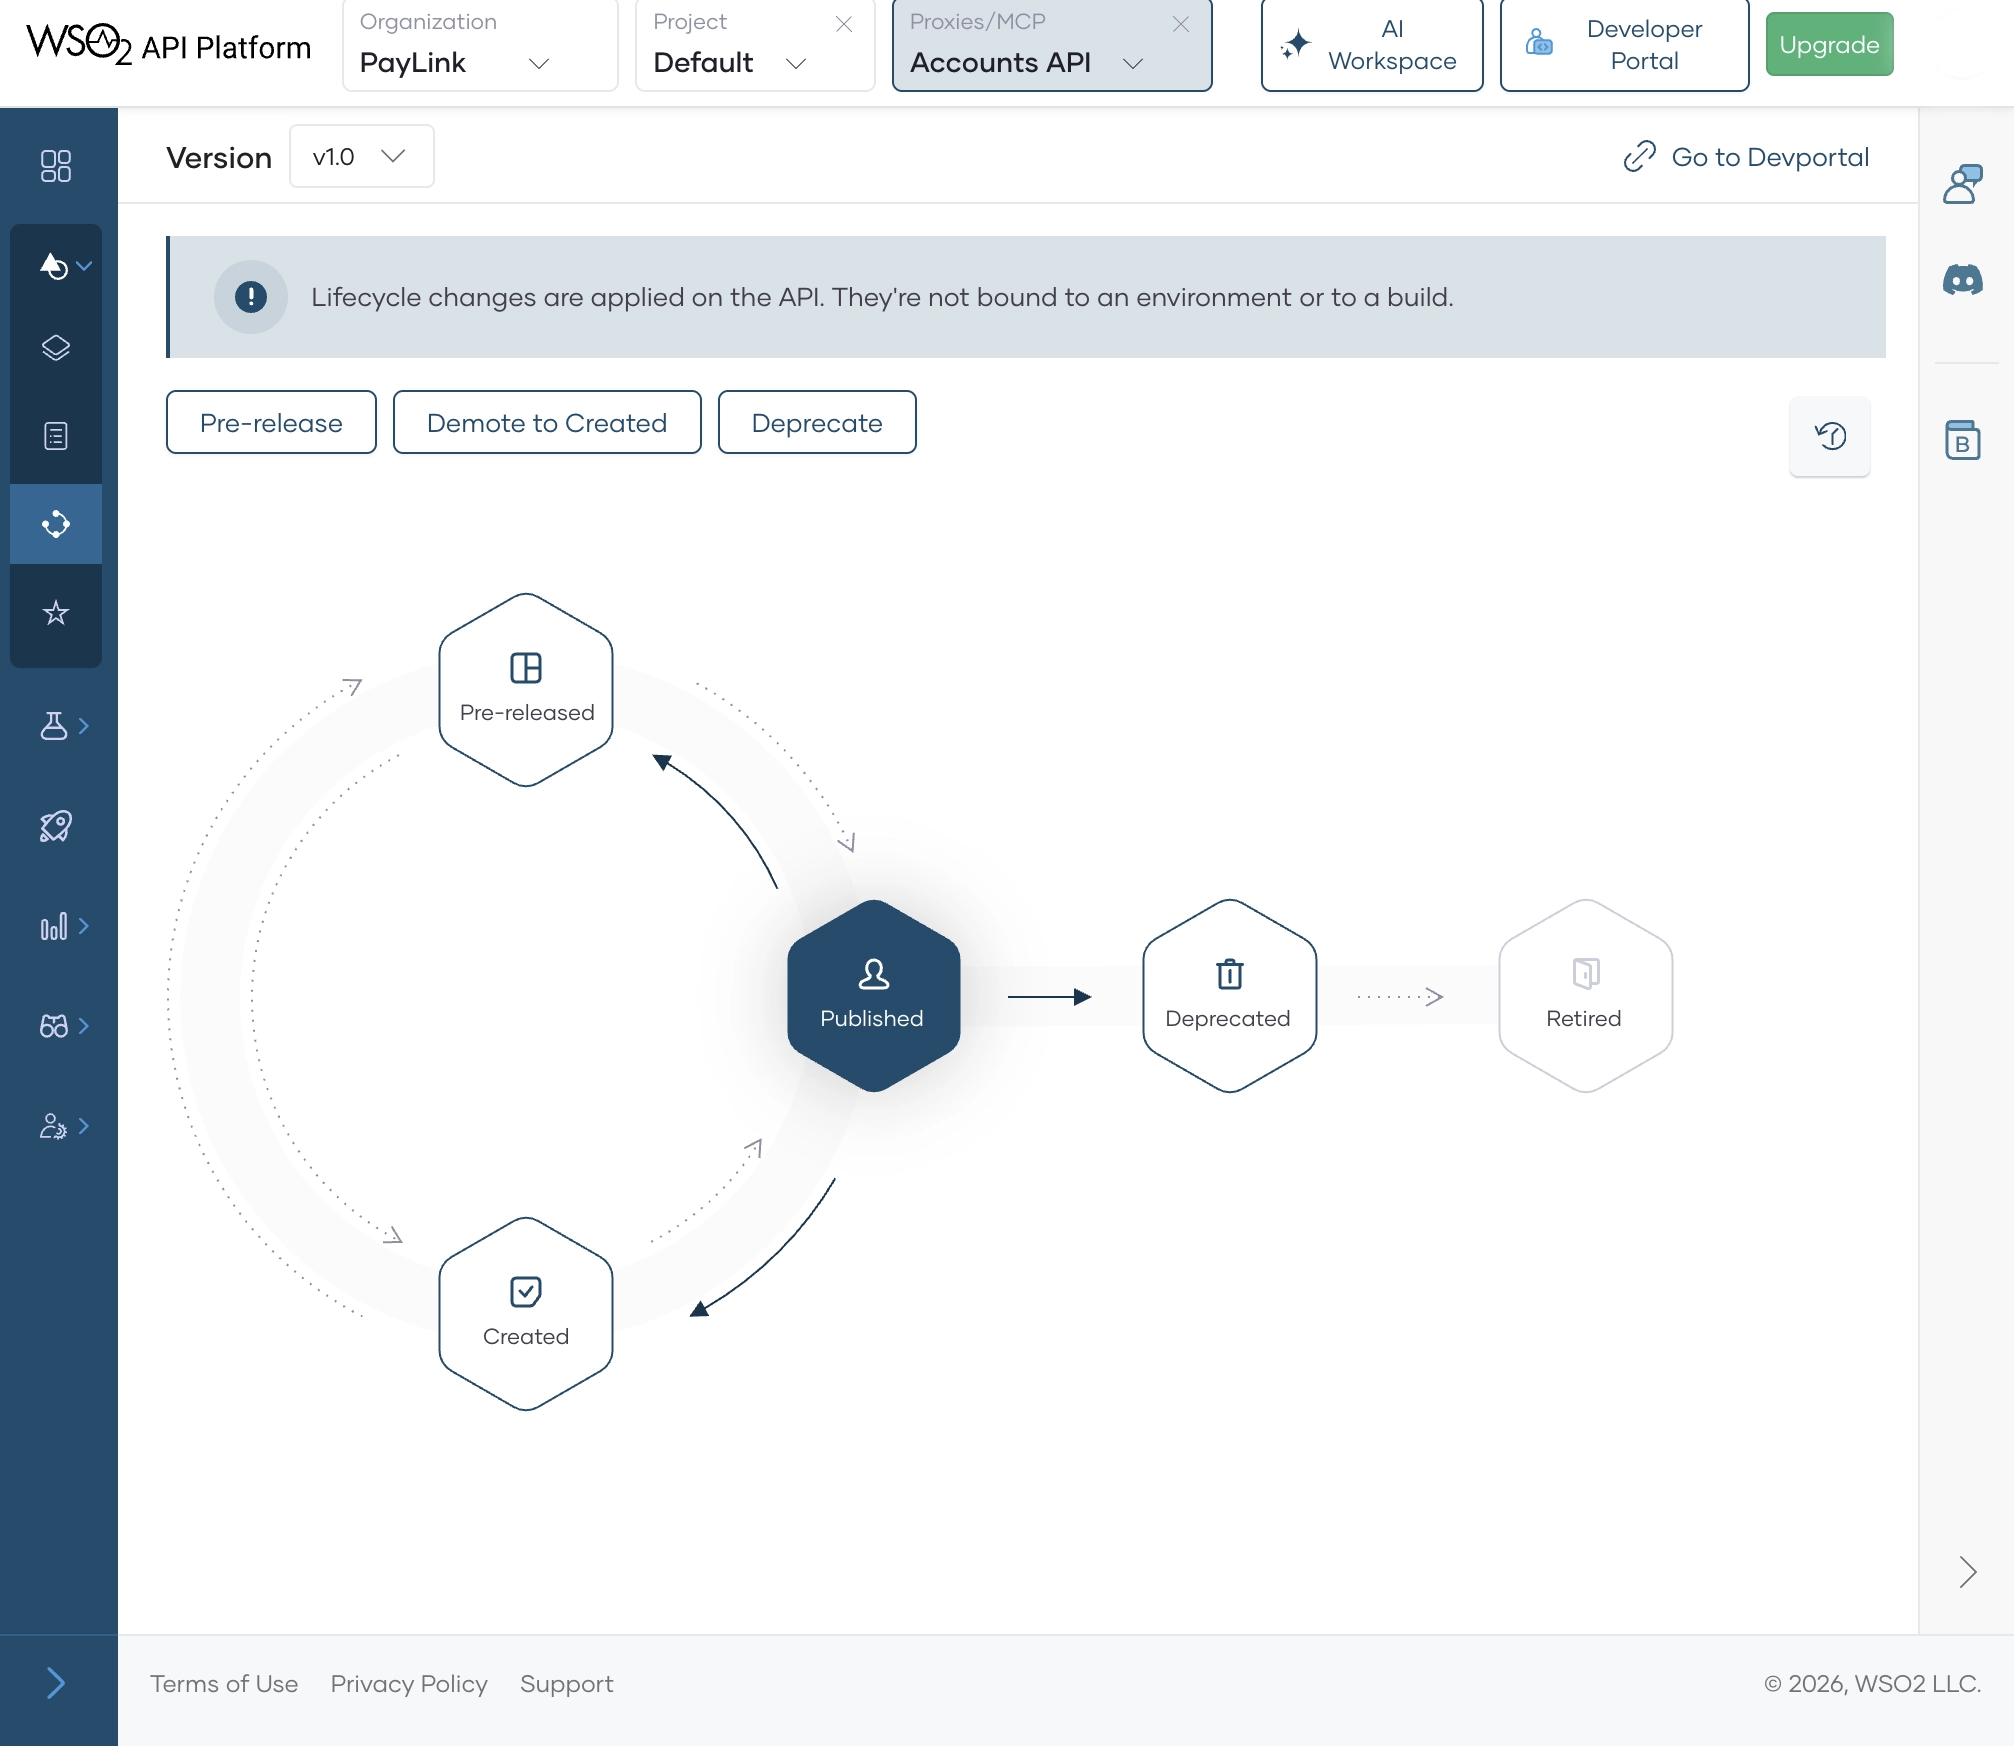
Task: Open the Accounts API proxy dropdown
Action: 1133,63
